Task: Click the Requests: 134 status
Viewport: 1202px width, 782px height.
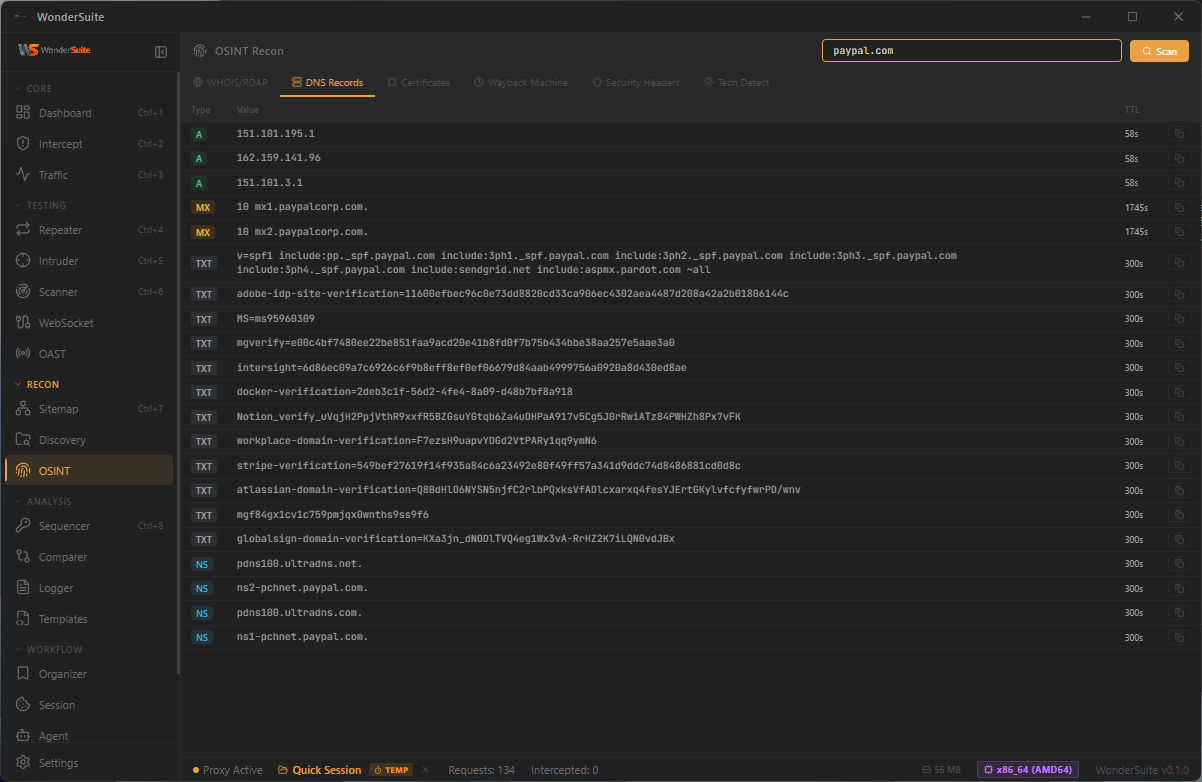Action: coord(481,770)
